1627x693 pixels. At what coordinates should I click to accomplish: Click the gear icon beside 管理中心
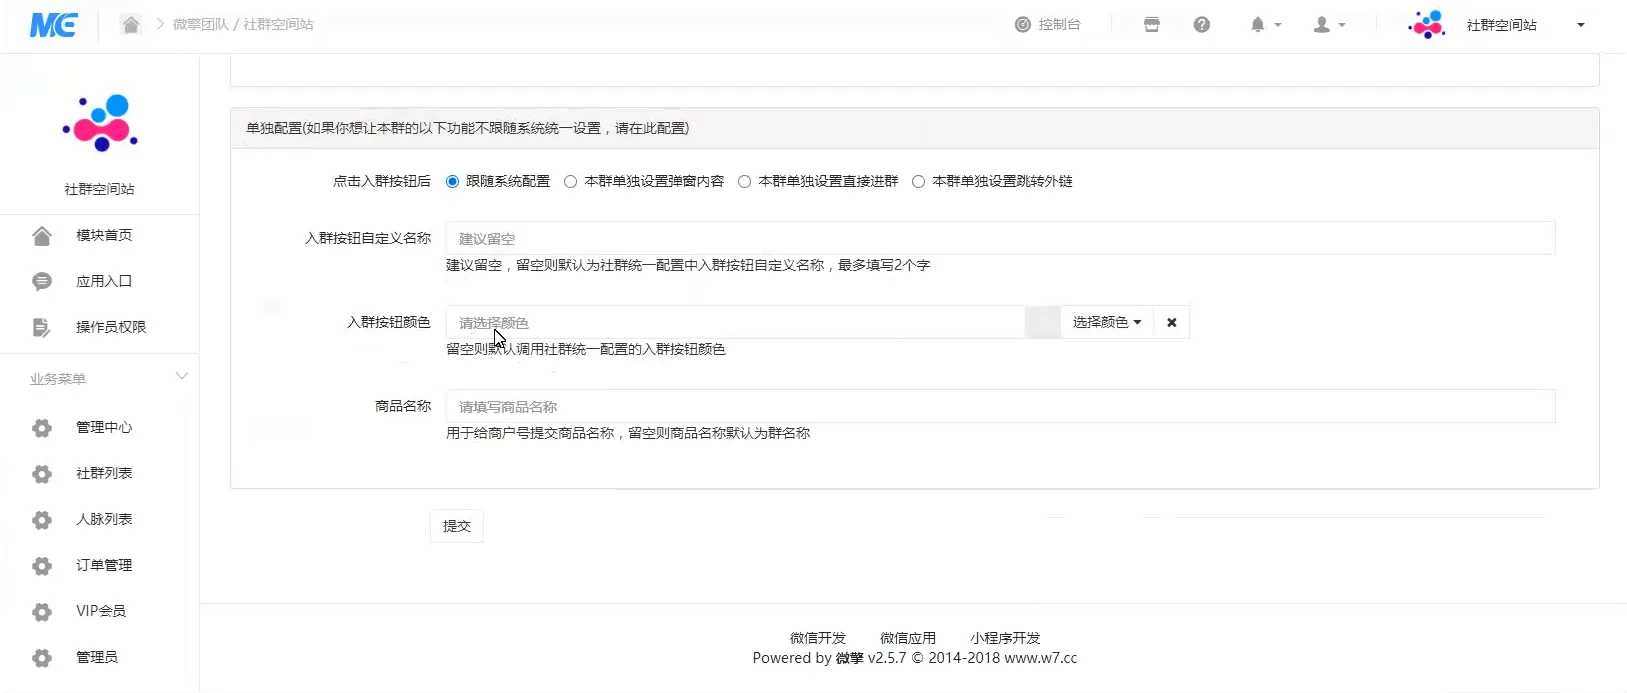click(42, 428)
